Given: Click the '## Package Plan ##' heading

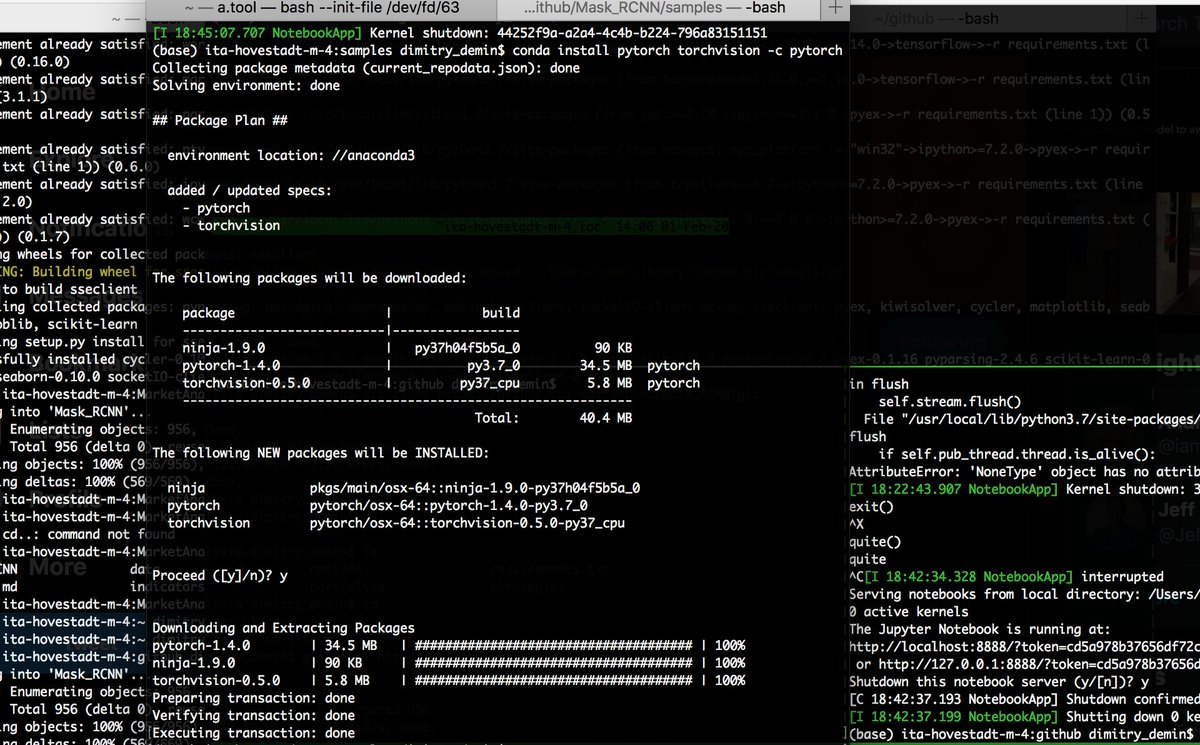Looking at the screenshot, I should (x=220, y=121).
